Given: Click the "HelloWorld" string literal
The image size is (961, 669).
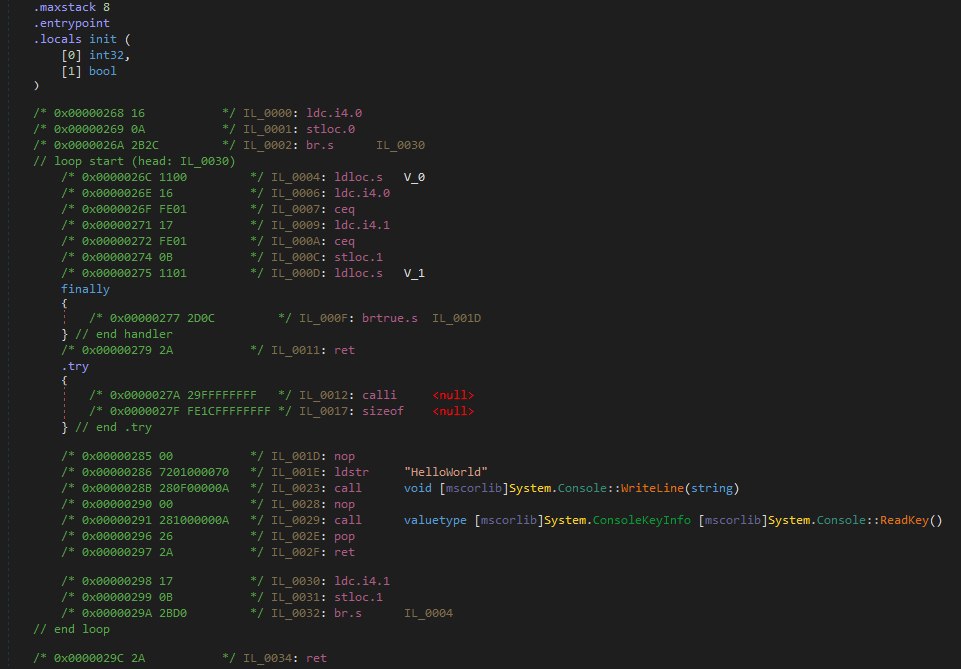Looking at the screenshot, I should coord(446,472).
